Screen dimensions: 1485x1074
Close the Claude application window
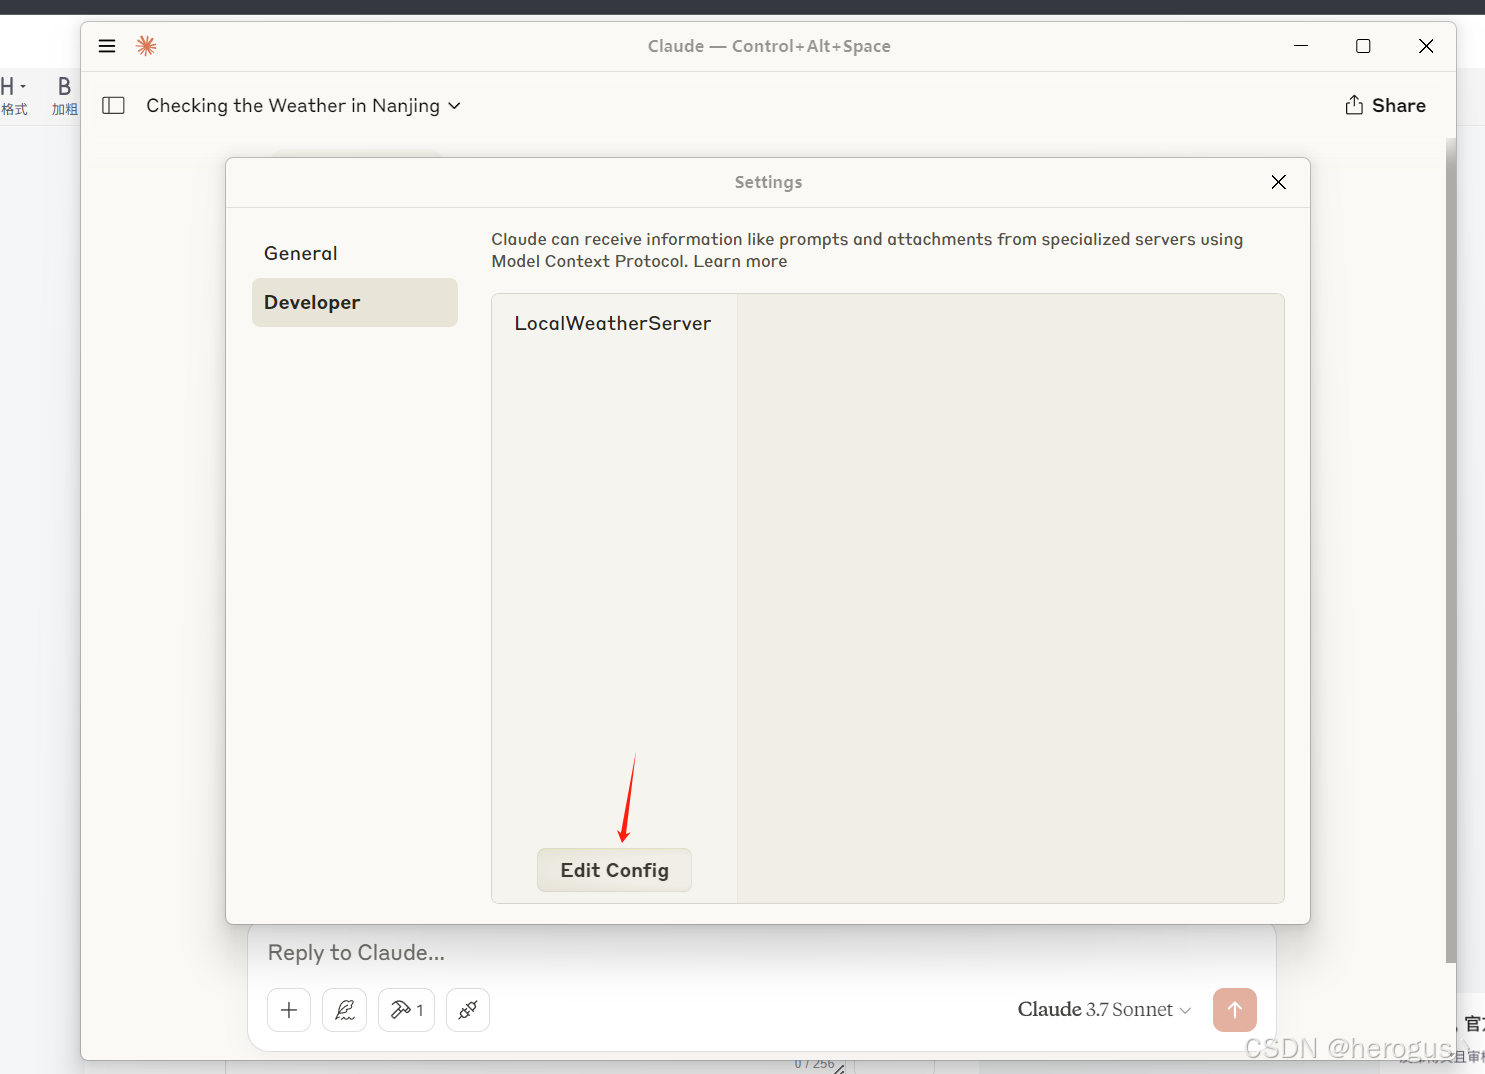pyautogui.click(x=1426, y=46)
